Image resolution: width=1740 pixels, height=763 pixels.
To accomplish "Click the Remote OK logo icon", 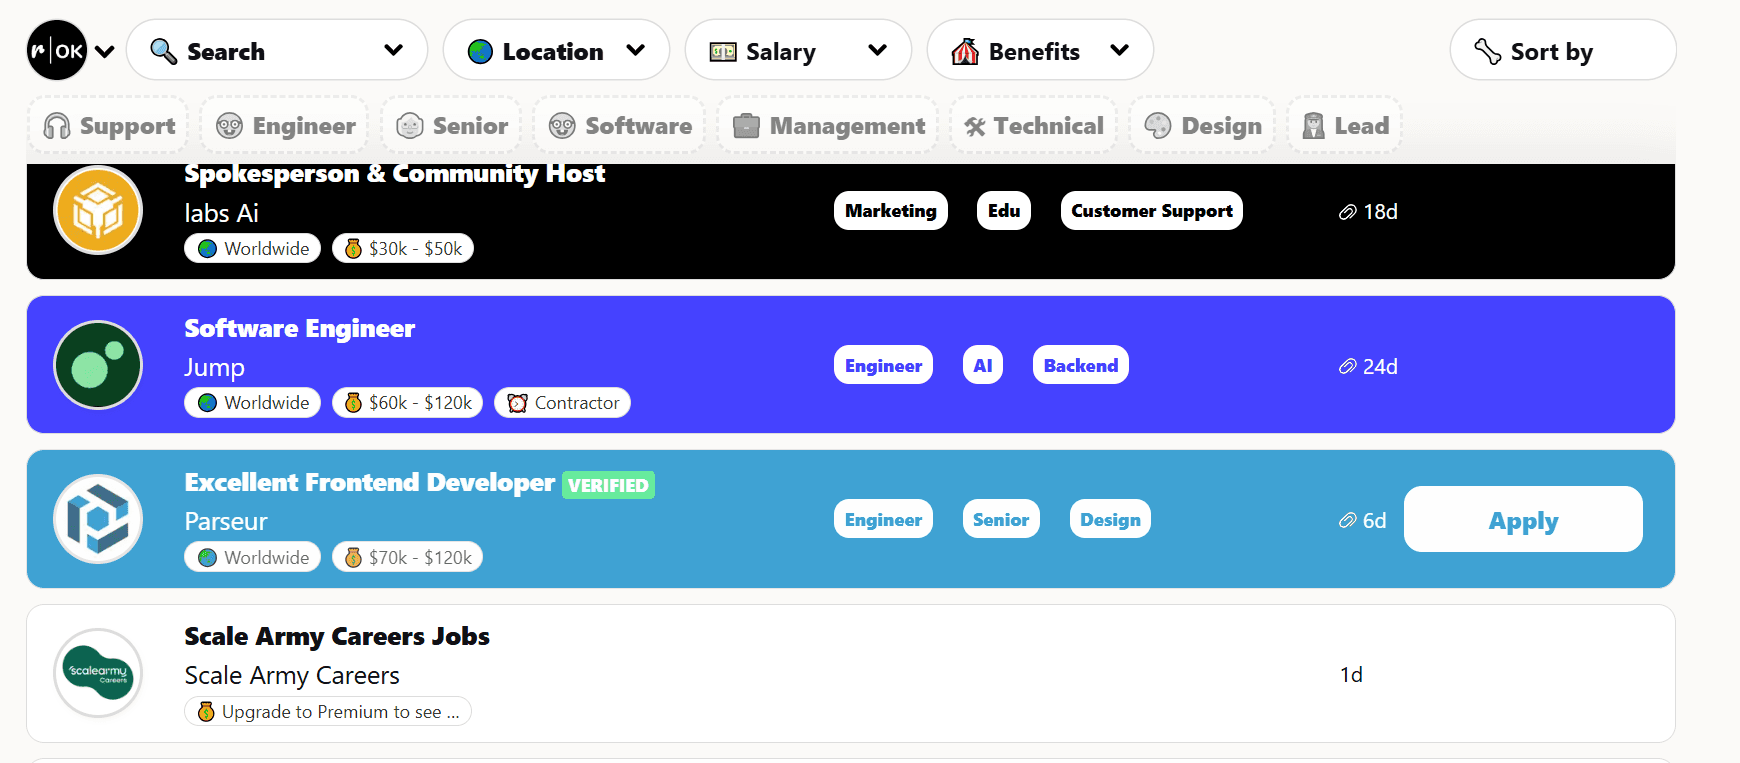I will click(x=57, y=50).
